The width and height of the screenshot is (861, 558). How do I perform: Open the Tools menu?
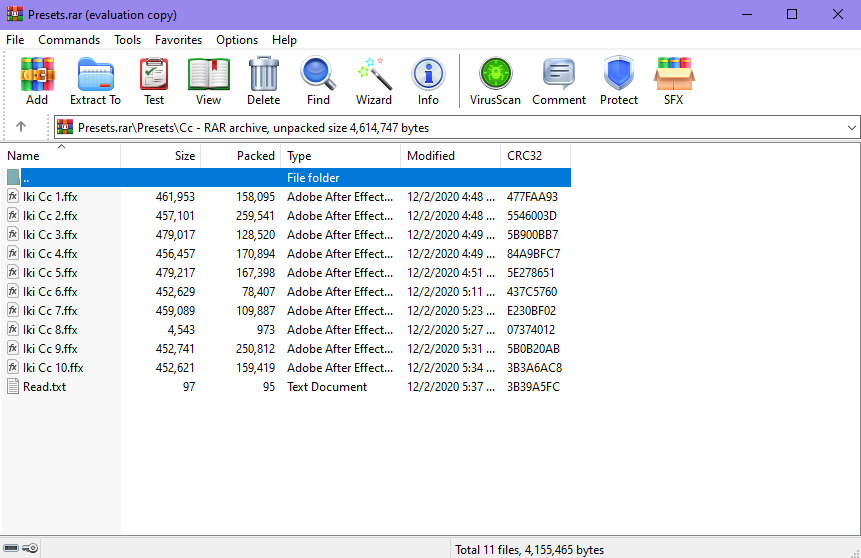(x=127, y=40)
